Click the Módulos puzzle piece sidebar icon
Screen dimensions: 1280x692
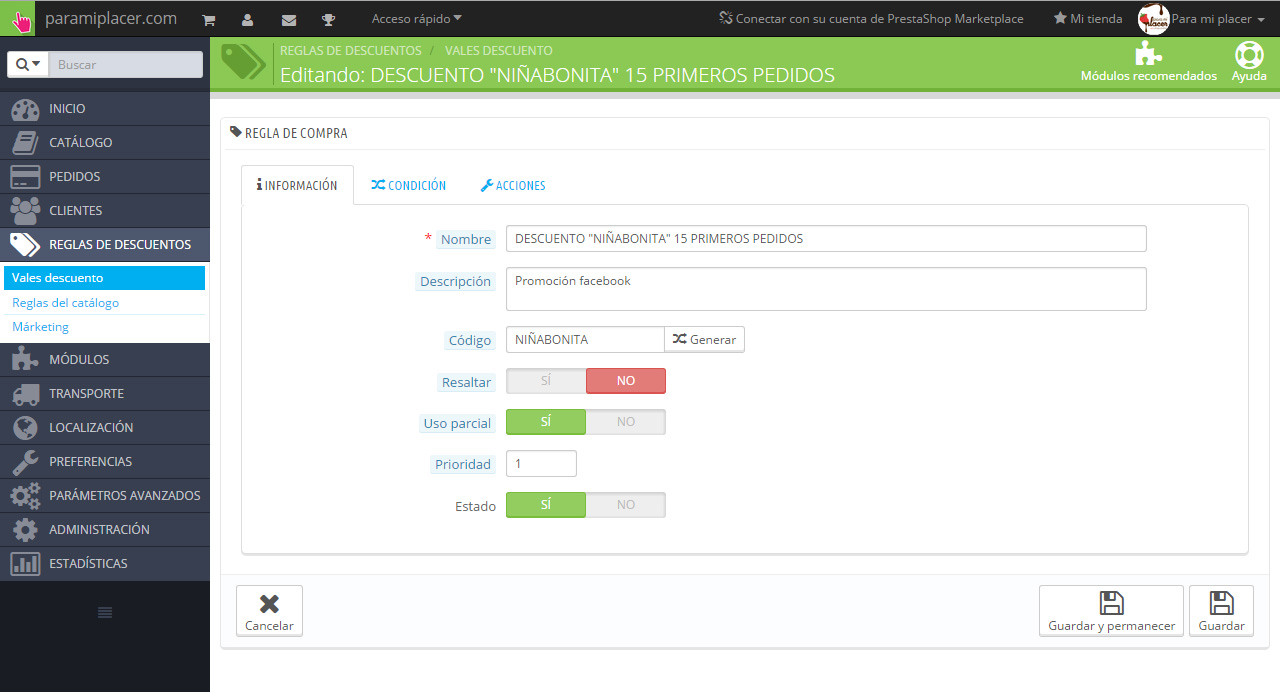(25, 359)
